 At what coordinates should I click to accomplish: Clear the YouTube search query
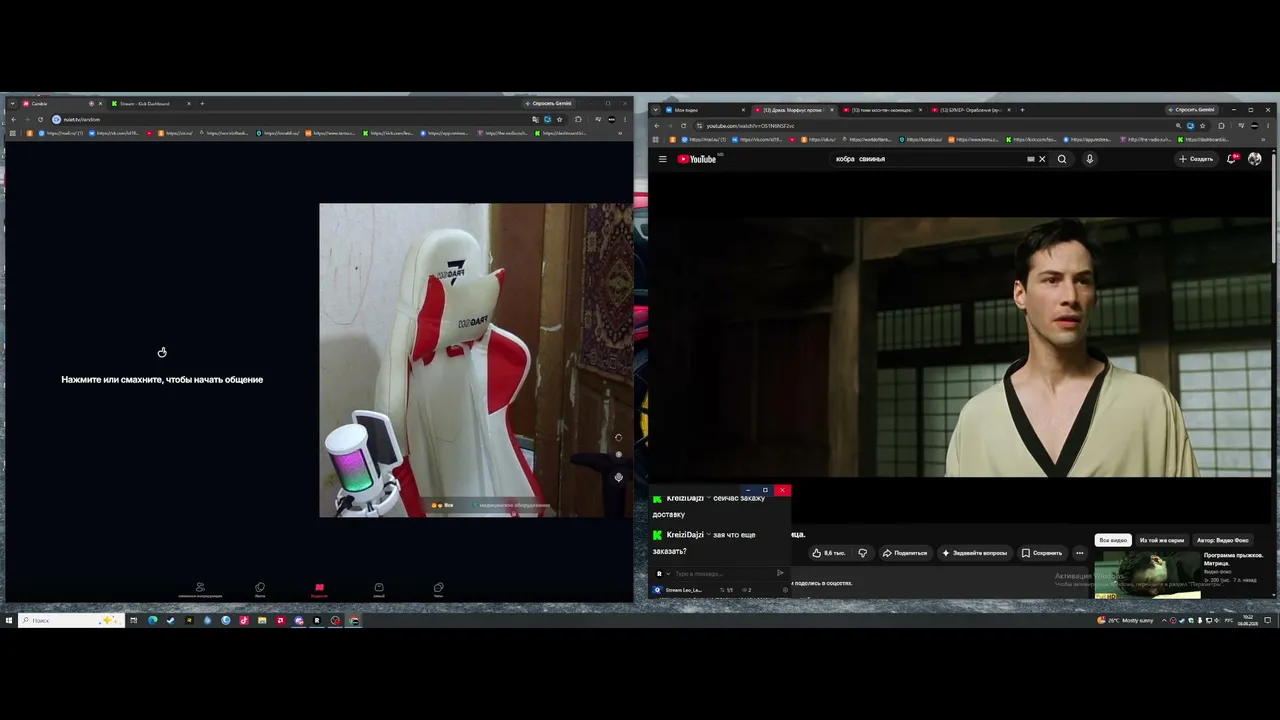(1042, 159)
